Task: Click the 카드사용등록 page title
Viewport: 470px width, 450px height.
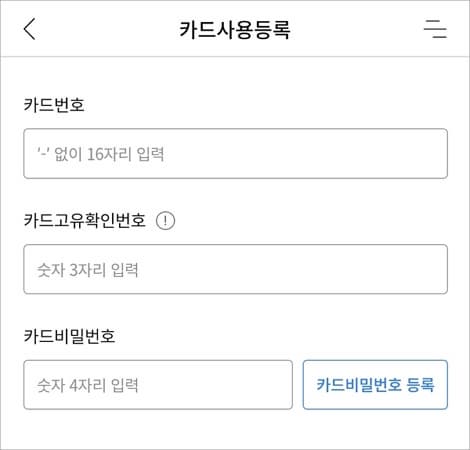Action: pyautogui.click(x=235, y=30)
